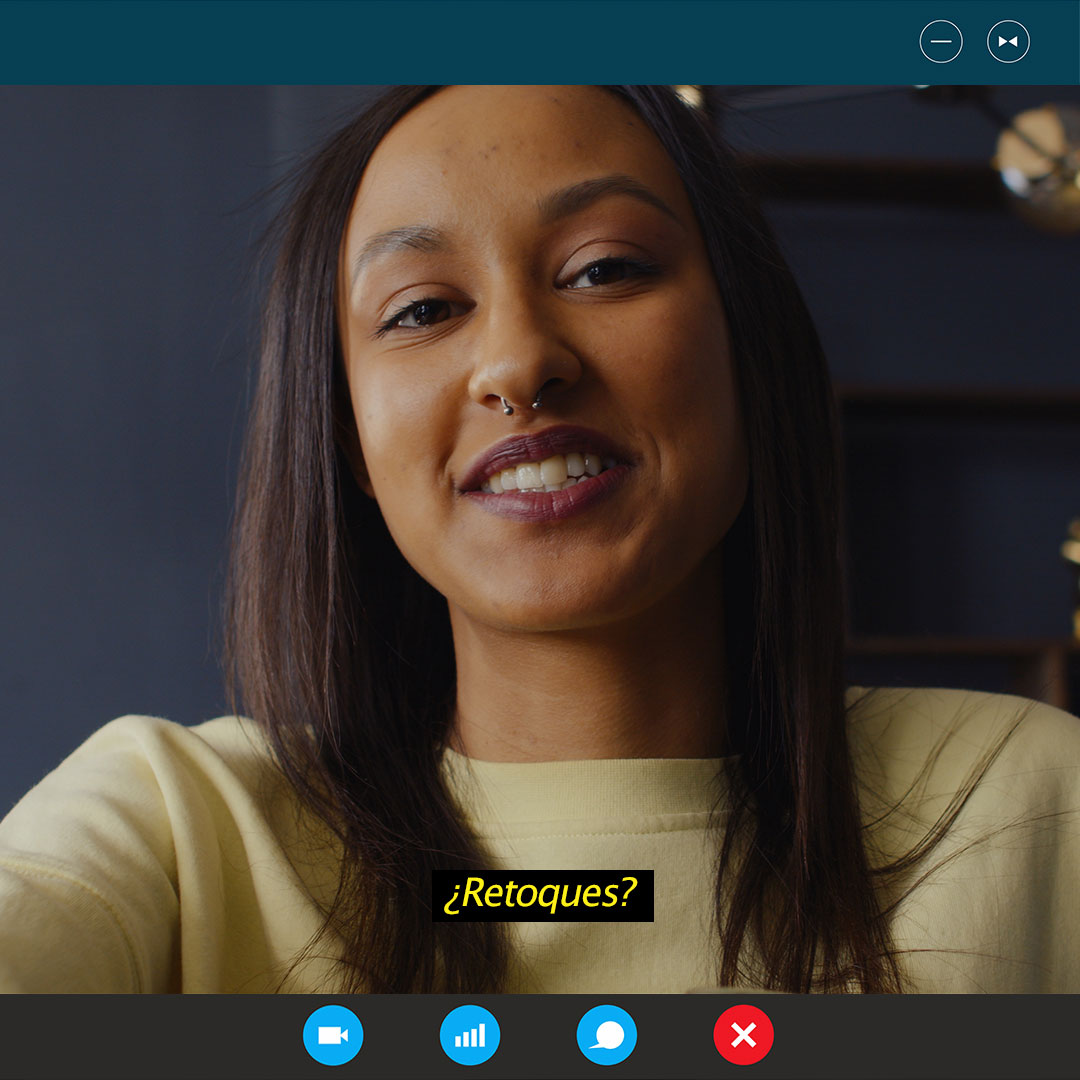Open the call signal quality bars

click(x=470, y=1035)
